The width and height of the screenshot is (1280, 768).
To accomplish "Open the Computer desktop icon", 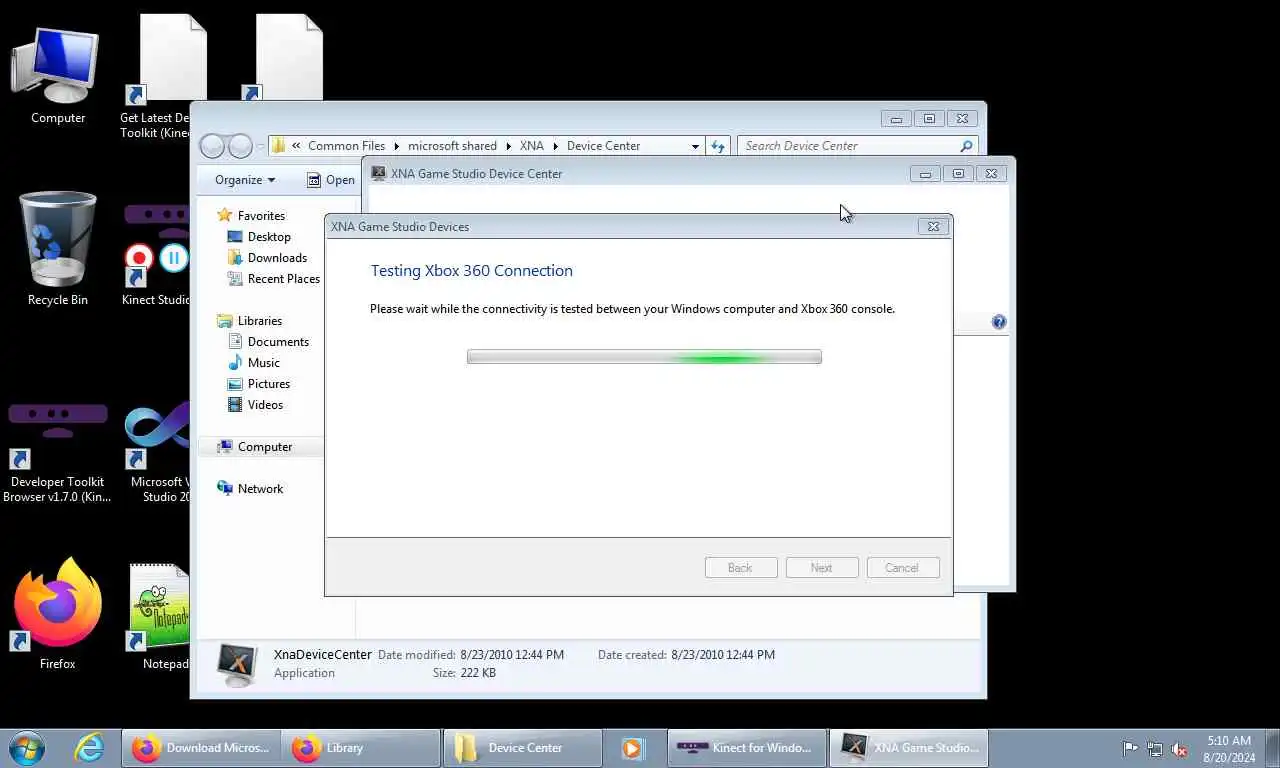I will coord(57,75).
